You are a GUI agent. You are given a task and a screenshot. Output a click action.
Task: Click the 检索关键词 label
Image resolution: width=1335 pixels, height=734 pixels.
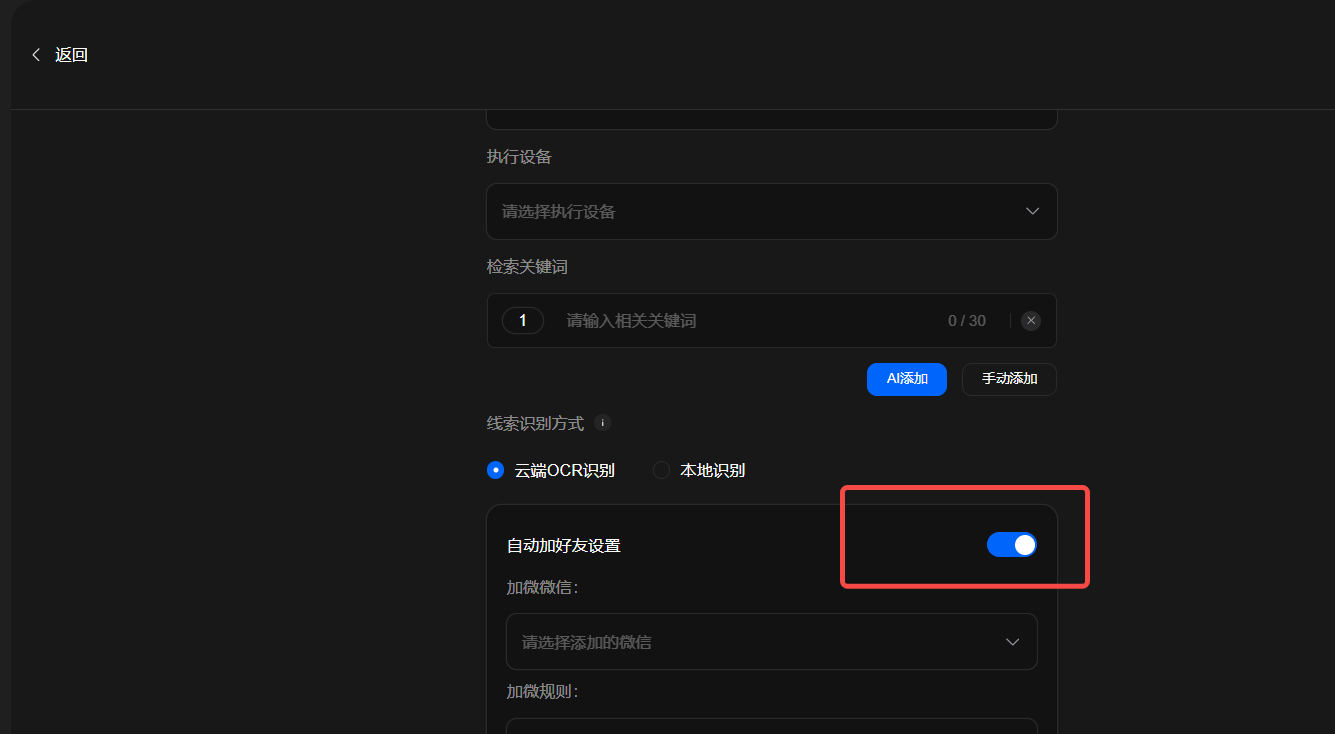pos(527,267)
